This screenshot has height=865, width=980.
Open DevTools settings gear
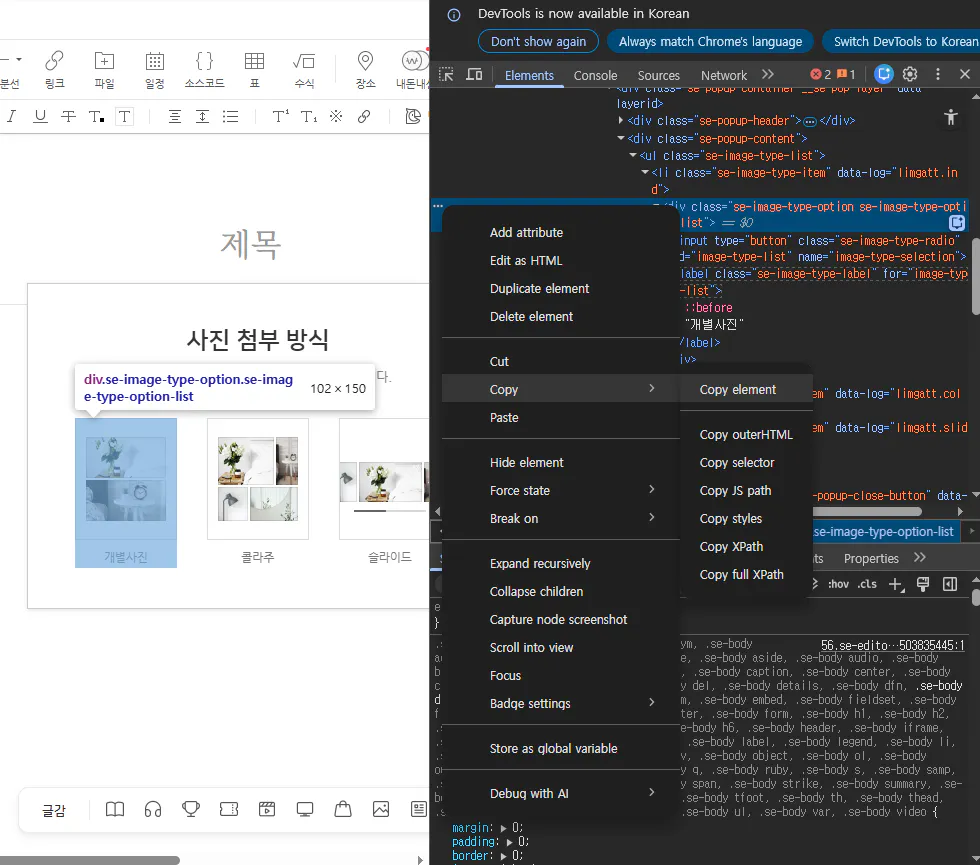click(910, 74)
